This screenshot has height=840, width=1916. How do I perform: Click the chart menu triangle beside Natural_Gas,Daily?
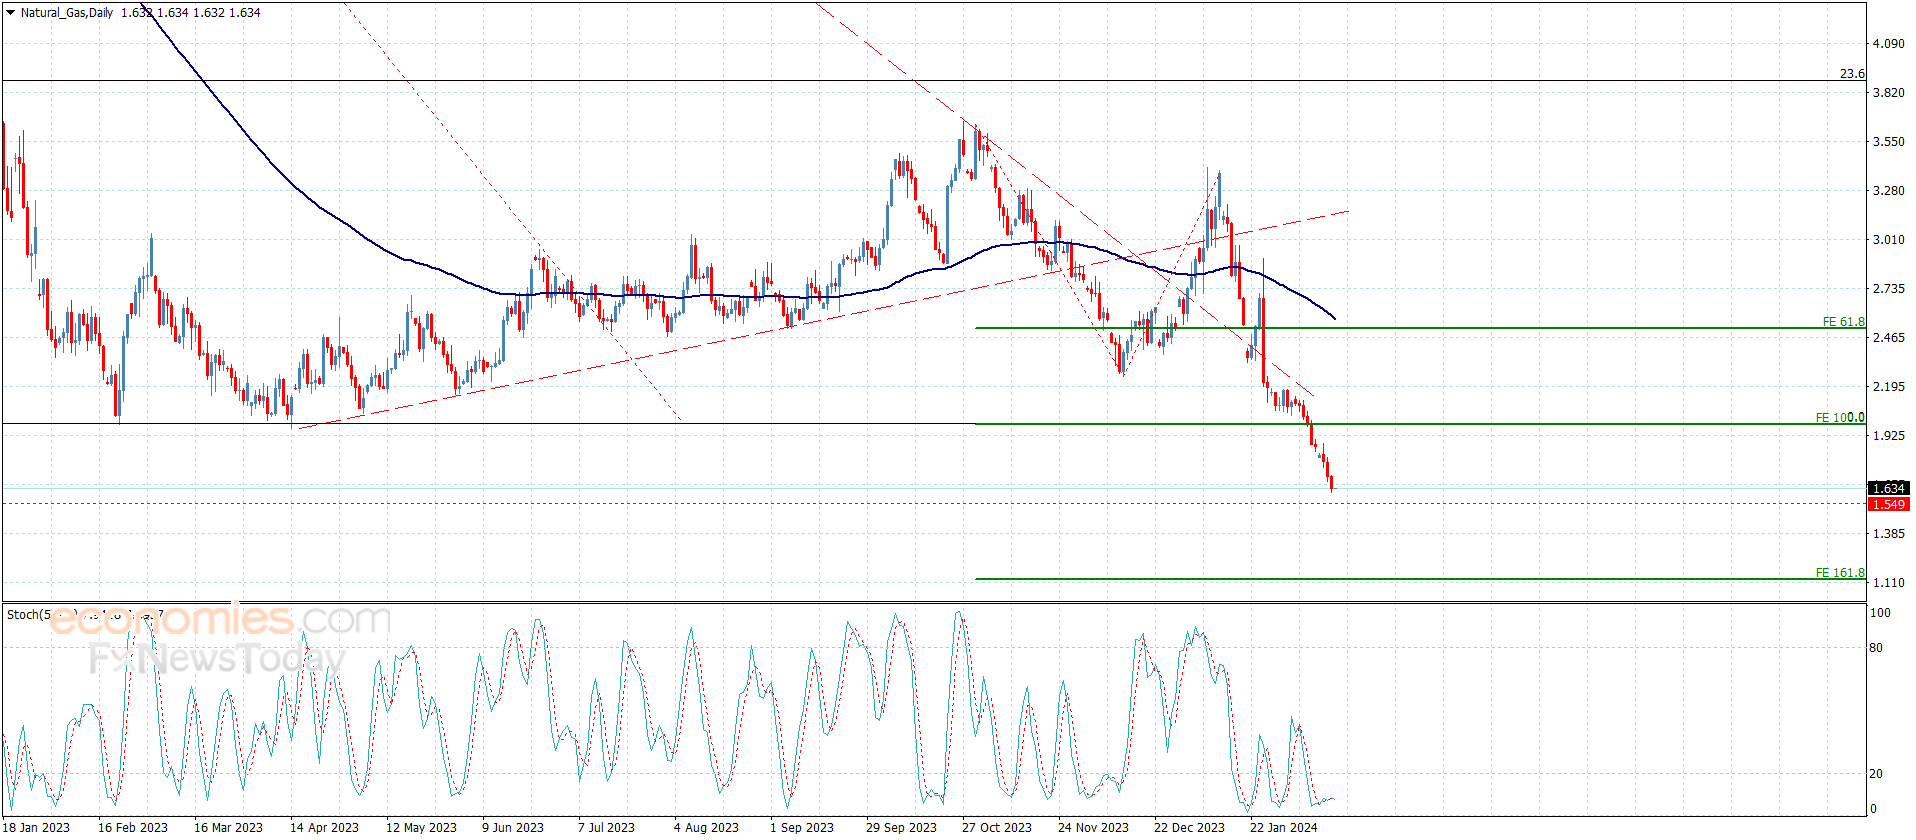point(10,13)
